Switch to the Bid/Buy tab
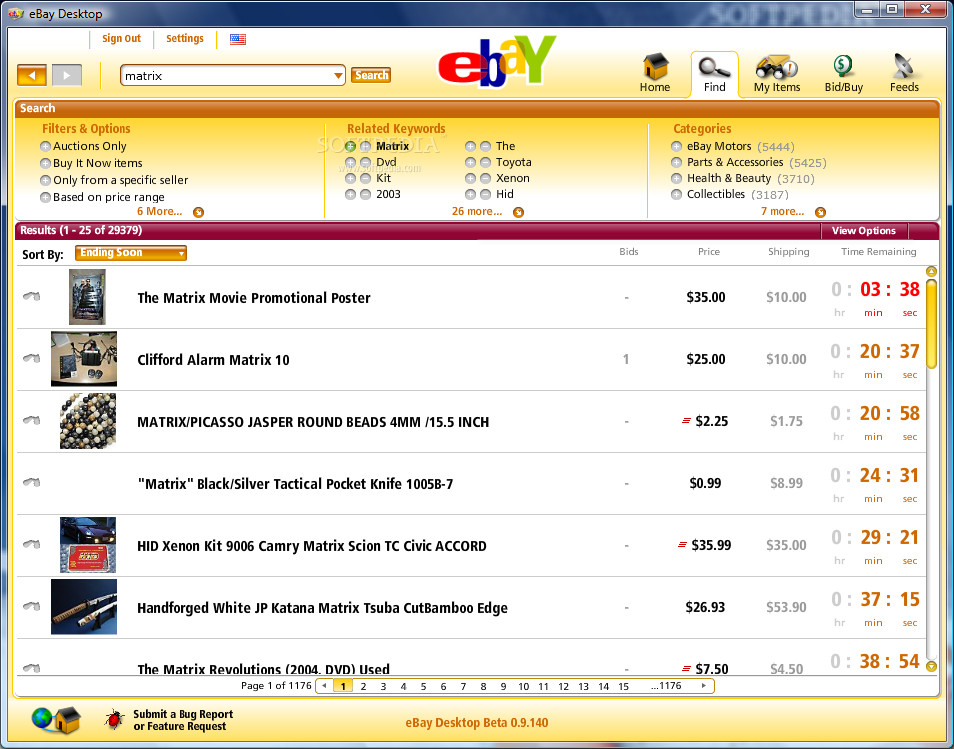Viewport: 954px width, 749px height. click(x=844, y=73)
